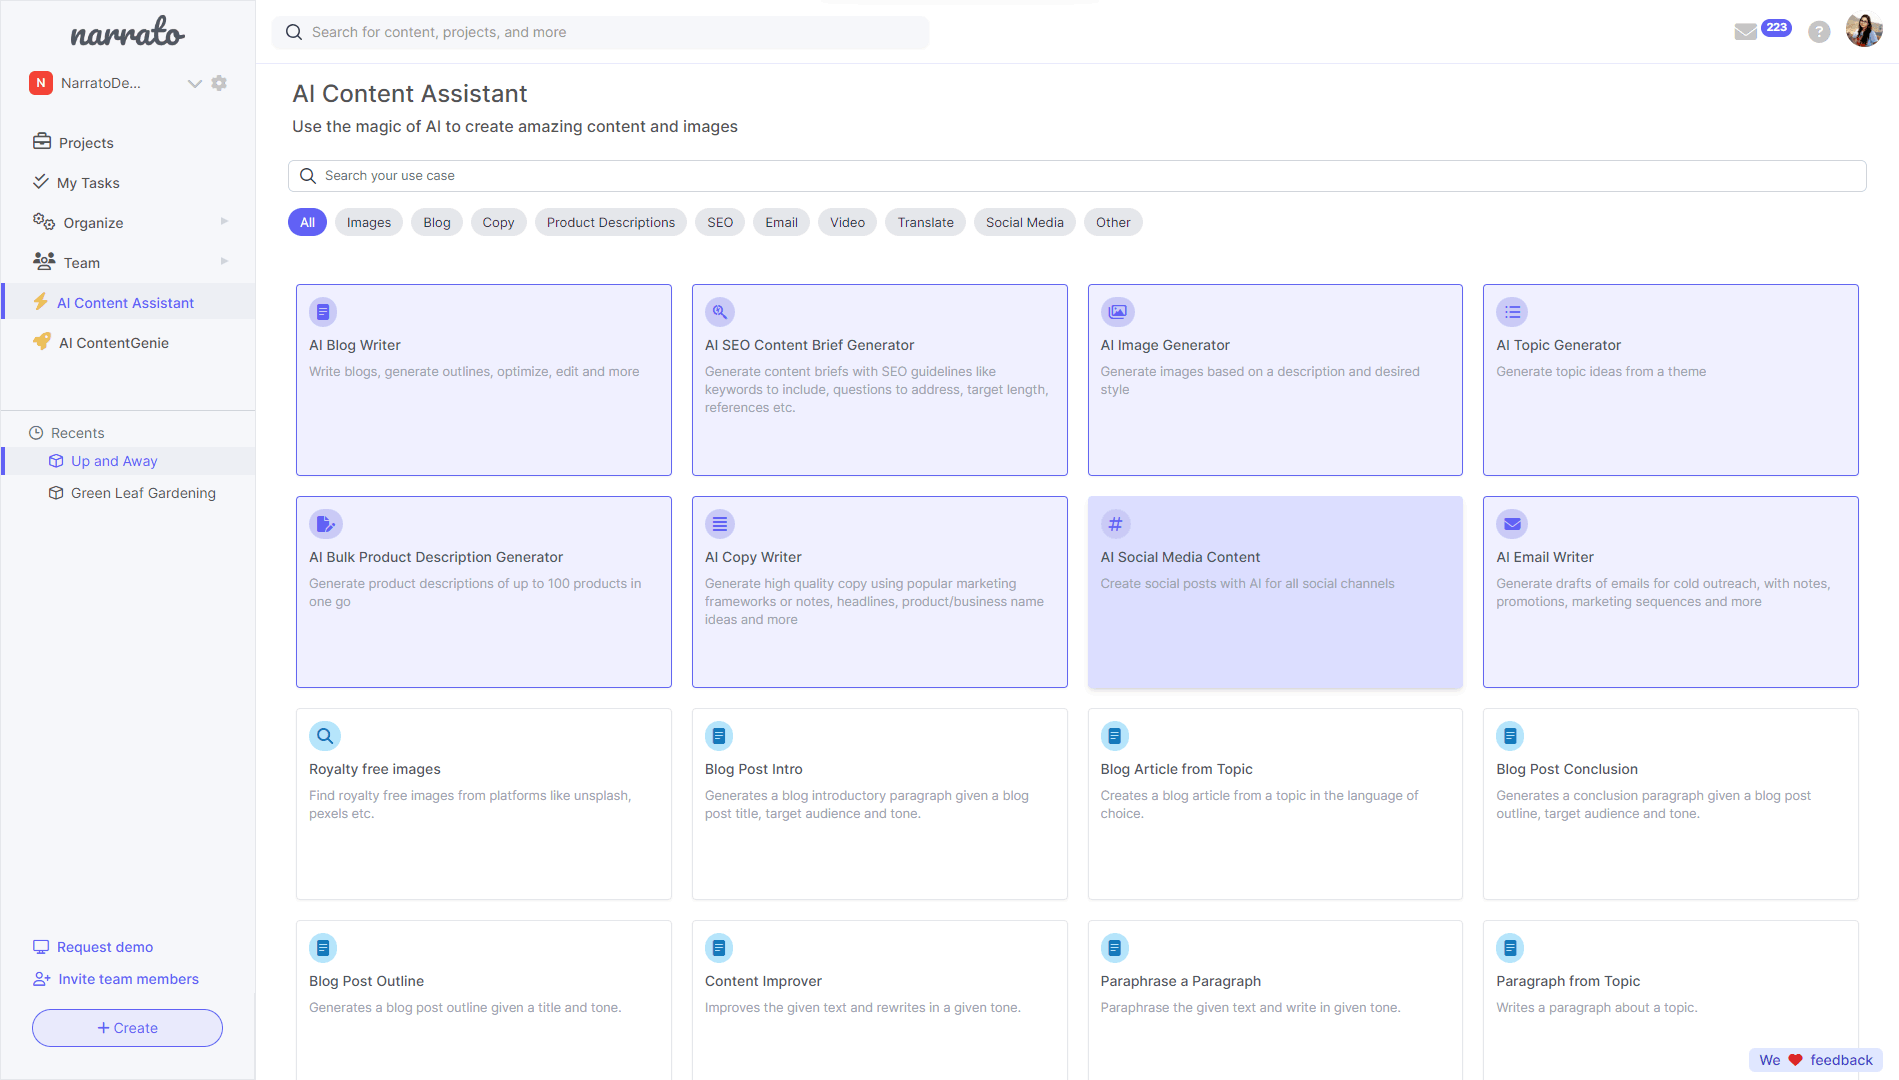The height and width of the screenshot is (1080, 1899).
Task: Open Projects from the sidebar menu
Action: tap(85, 142)
